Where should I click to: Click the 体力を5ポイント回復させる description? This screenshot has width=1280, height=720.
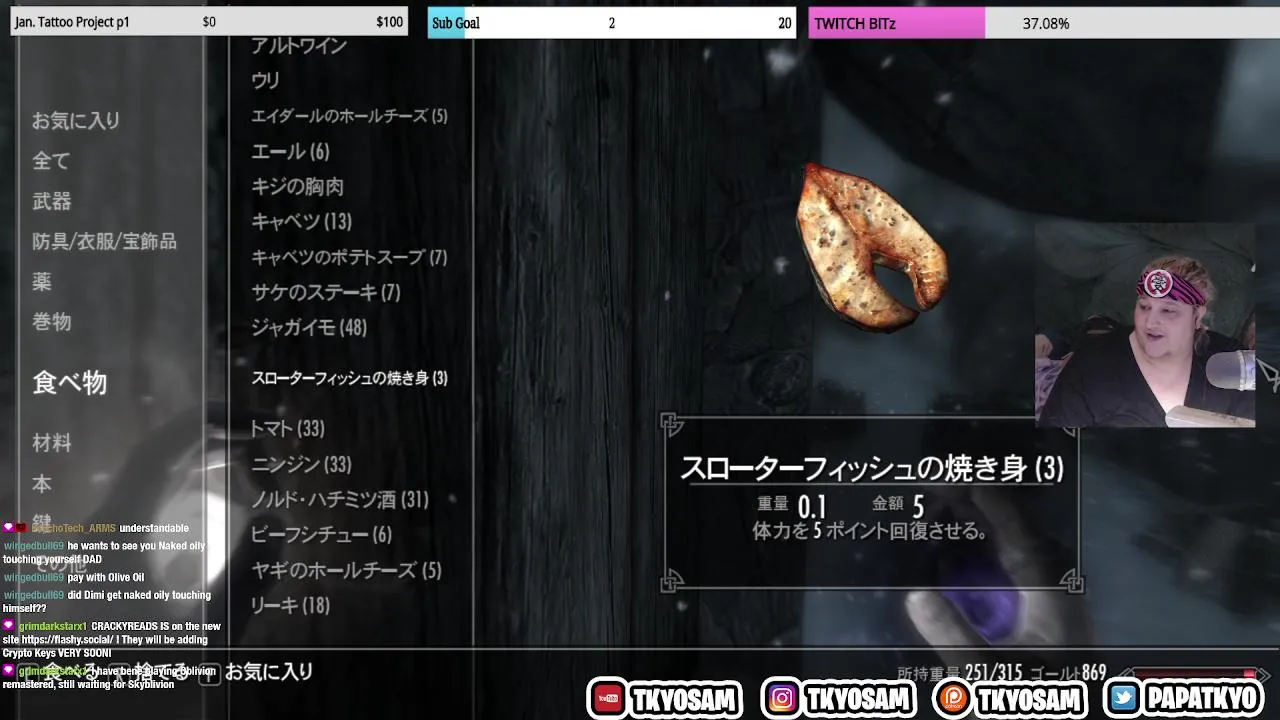pos(869,531)
